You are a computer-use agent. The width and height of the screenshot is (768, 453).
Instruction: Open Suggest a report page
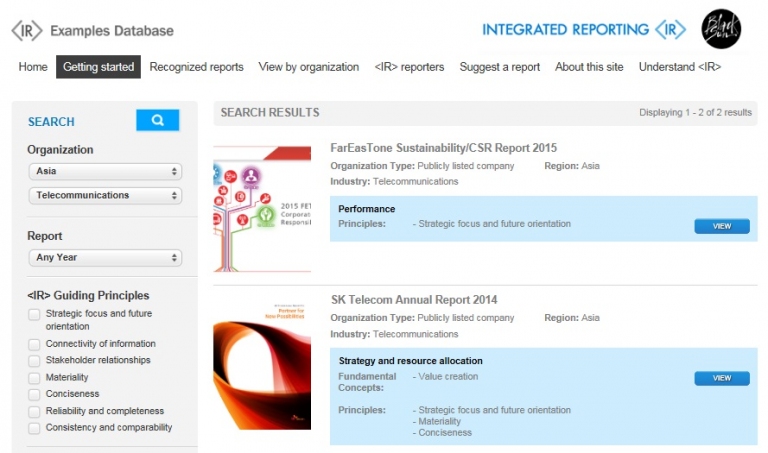click(x=500, y=67)
